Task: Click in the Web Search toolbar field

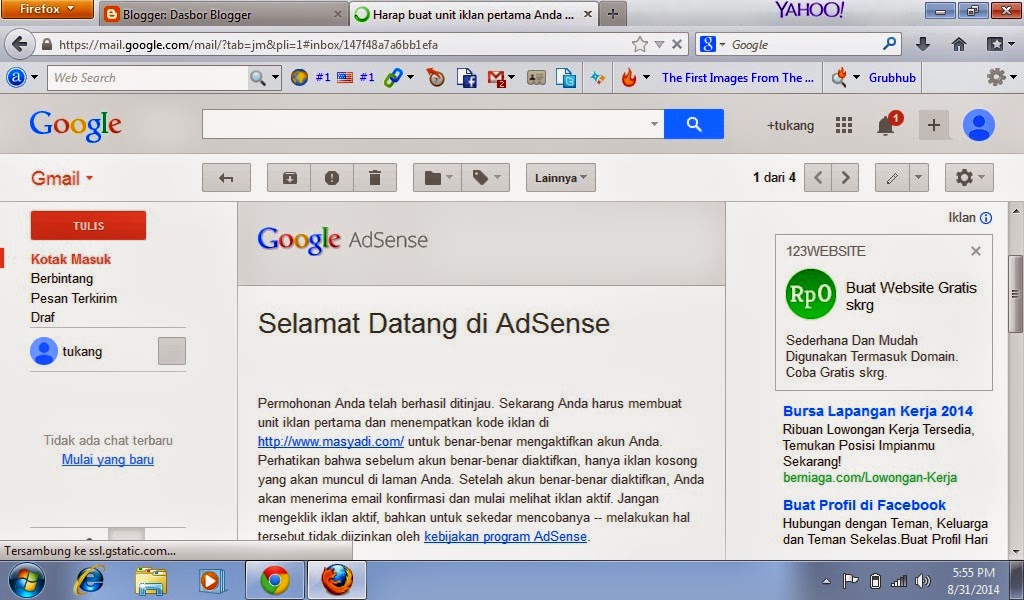Action: point(148,78)
